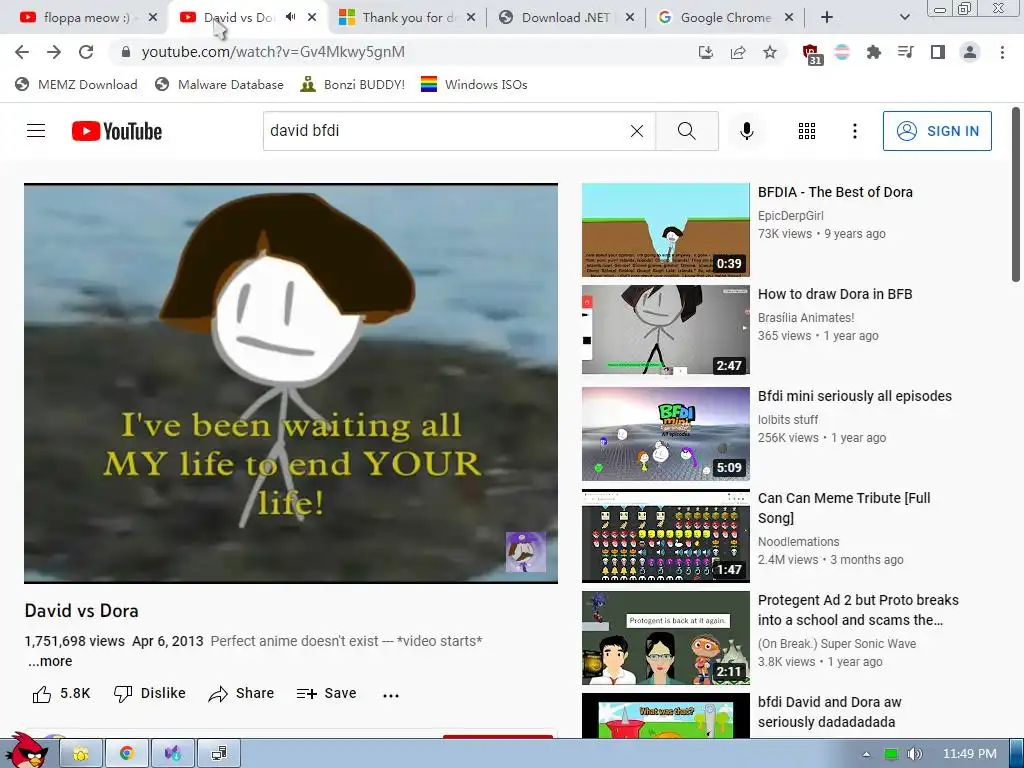Click the youtube.com address bar URL

click(x=273, y=52)
